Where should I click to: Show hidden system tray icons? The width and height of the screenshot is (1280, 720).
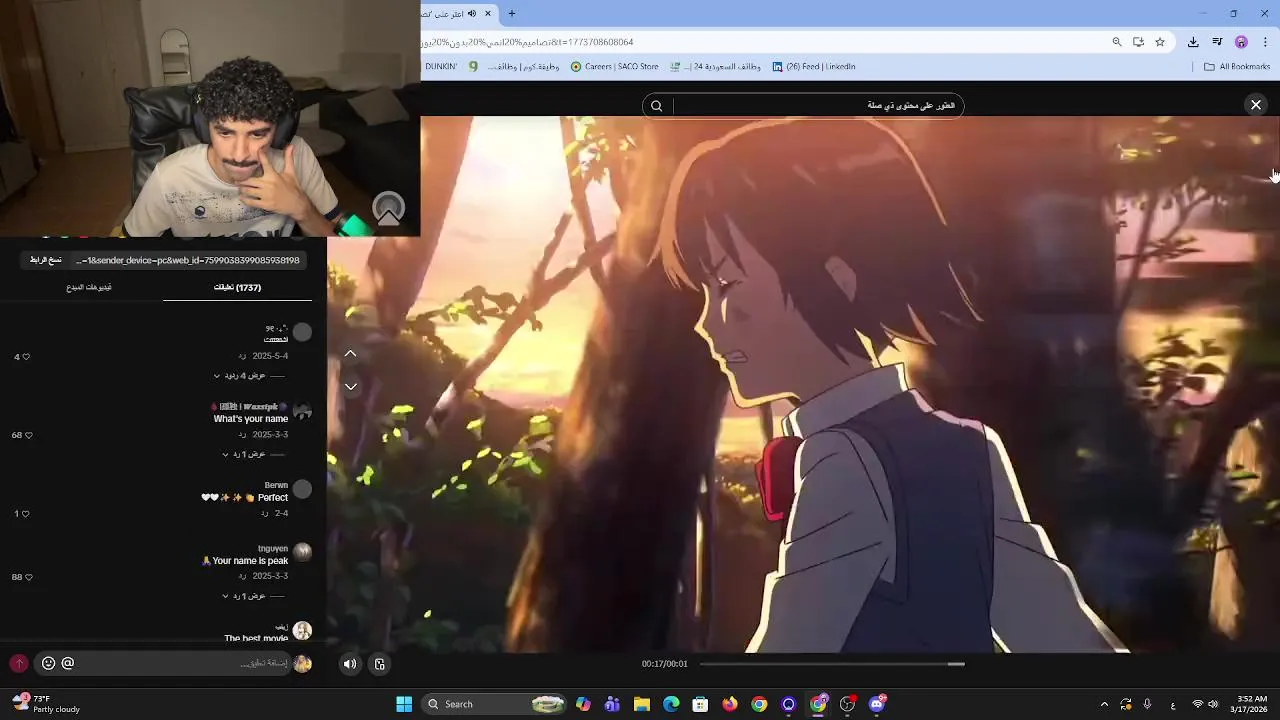click(1104, 704)
